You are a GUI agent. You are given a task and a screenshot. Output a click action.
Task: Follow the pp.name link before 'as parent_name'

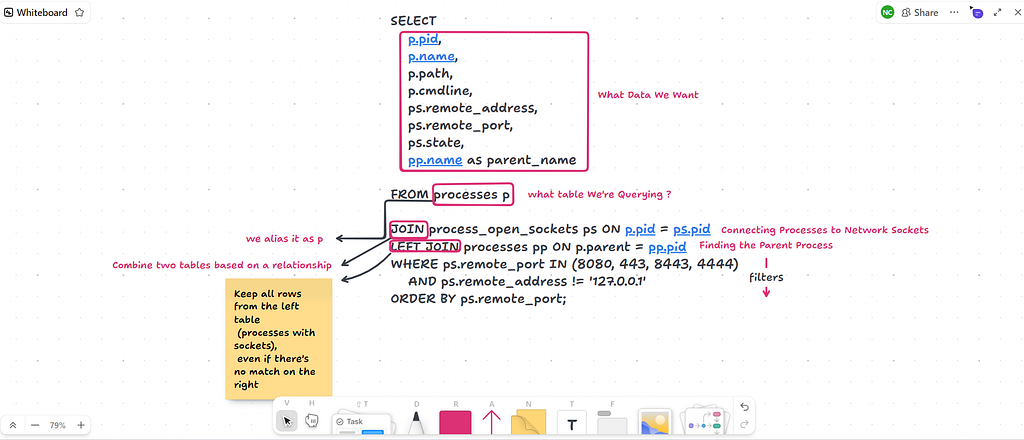(436, 160)
